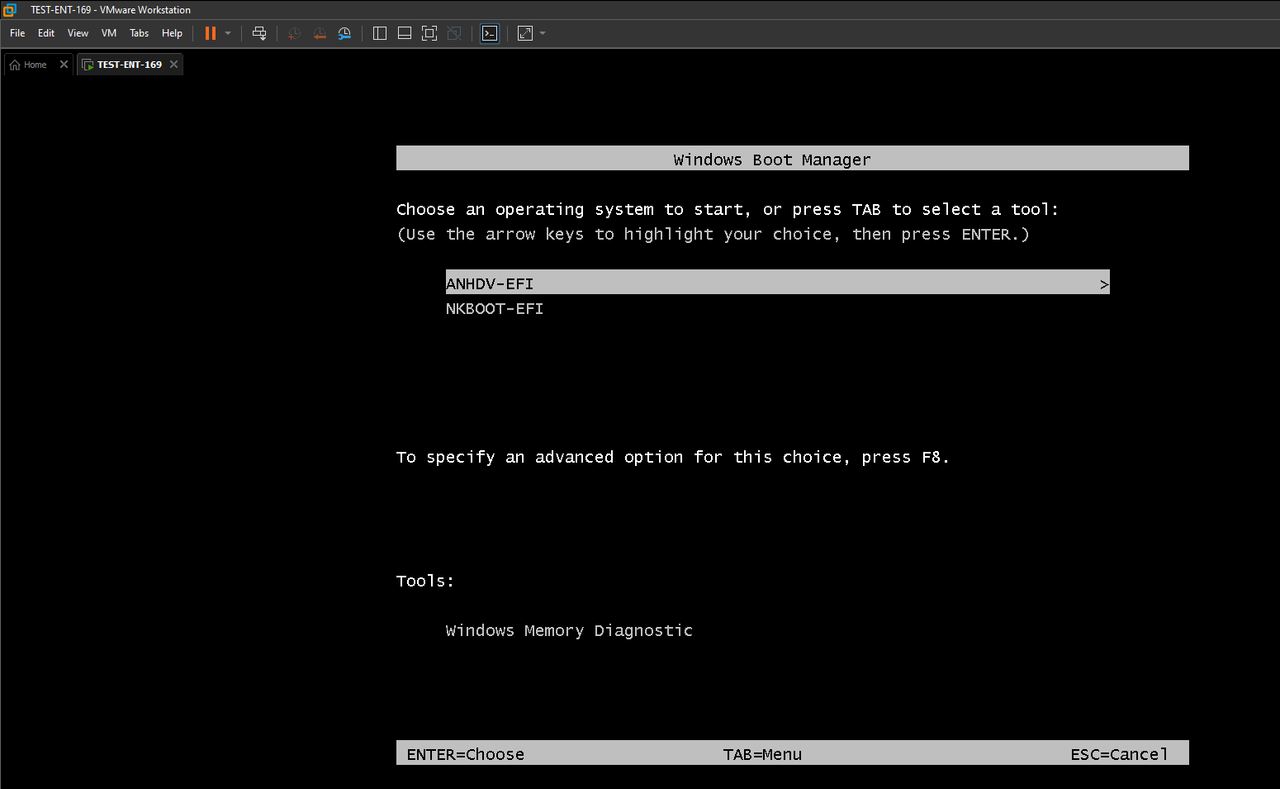Click the ENTER=Choose label

pyautogui.click(x=465, y=754)
